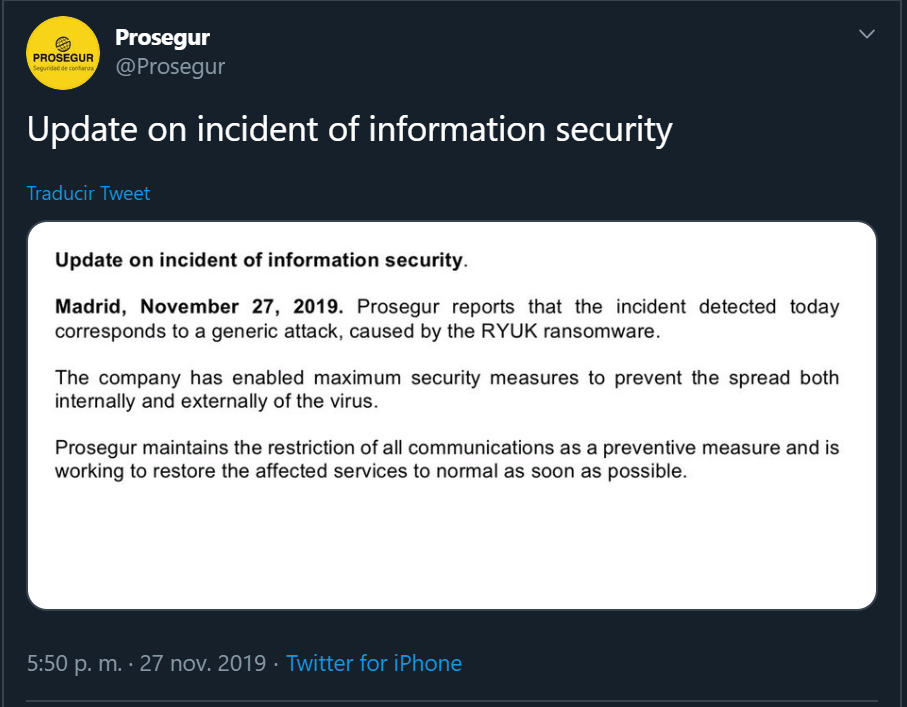Open the @Prosegur handle profile
The height and width of the screenshot is (707, 907).
[170, 67]
